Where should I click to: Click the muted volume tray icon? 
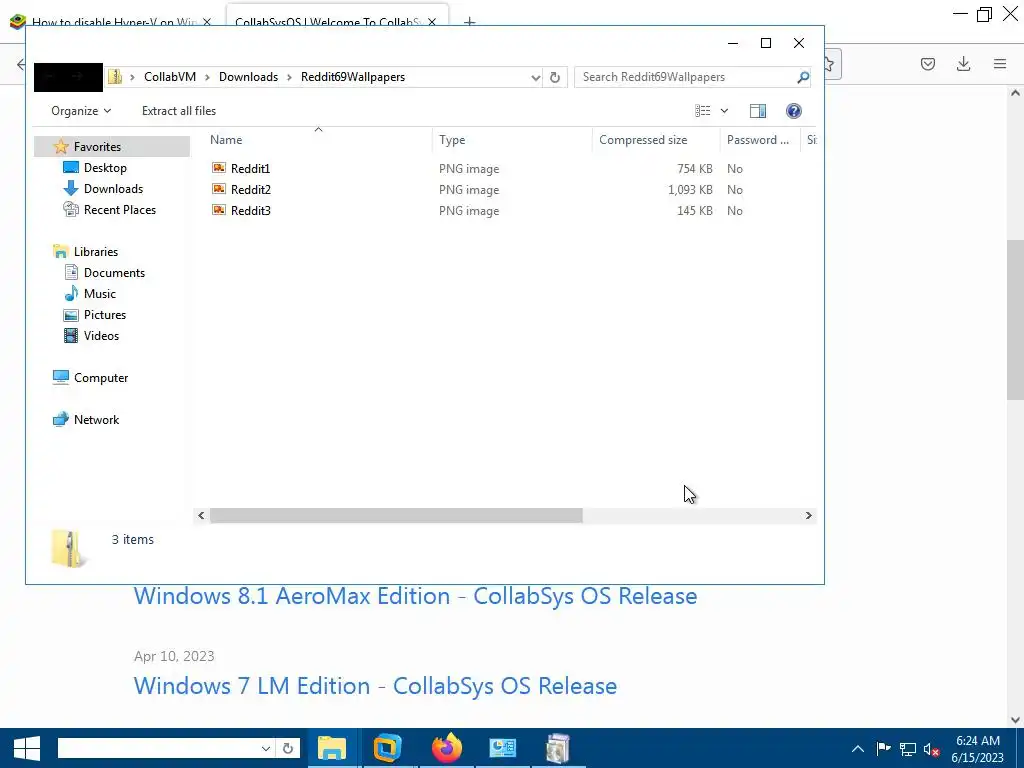[931, 749]
